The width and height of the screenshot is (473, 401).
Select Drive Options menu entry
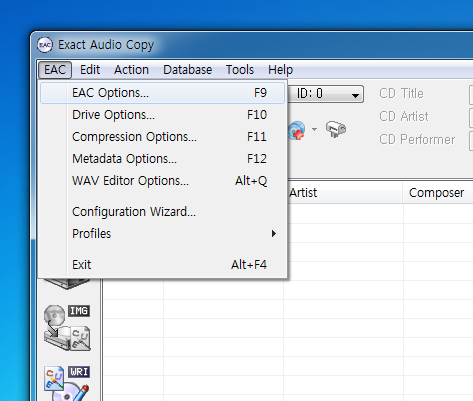coord(162,115)
